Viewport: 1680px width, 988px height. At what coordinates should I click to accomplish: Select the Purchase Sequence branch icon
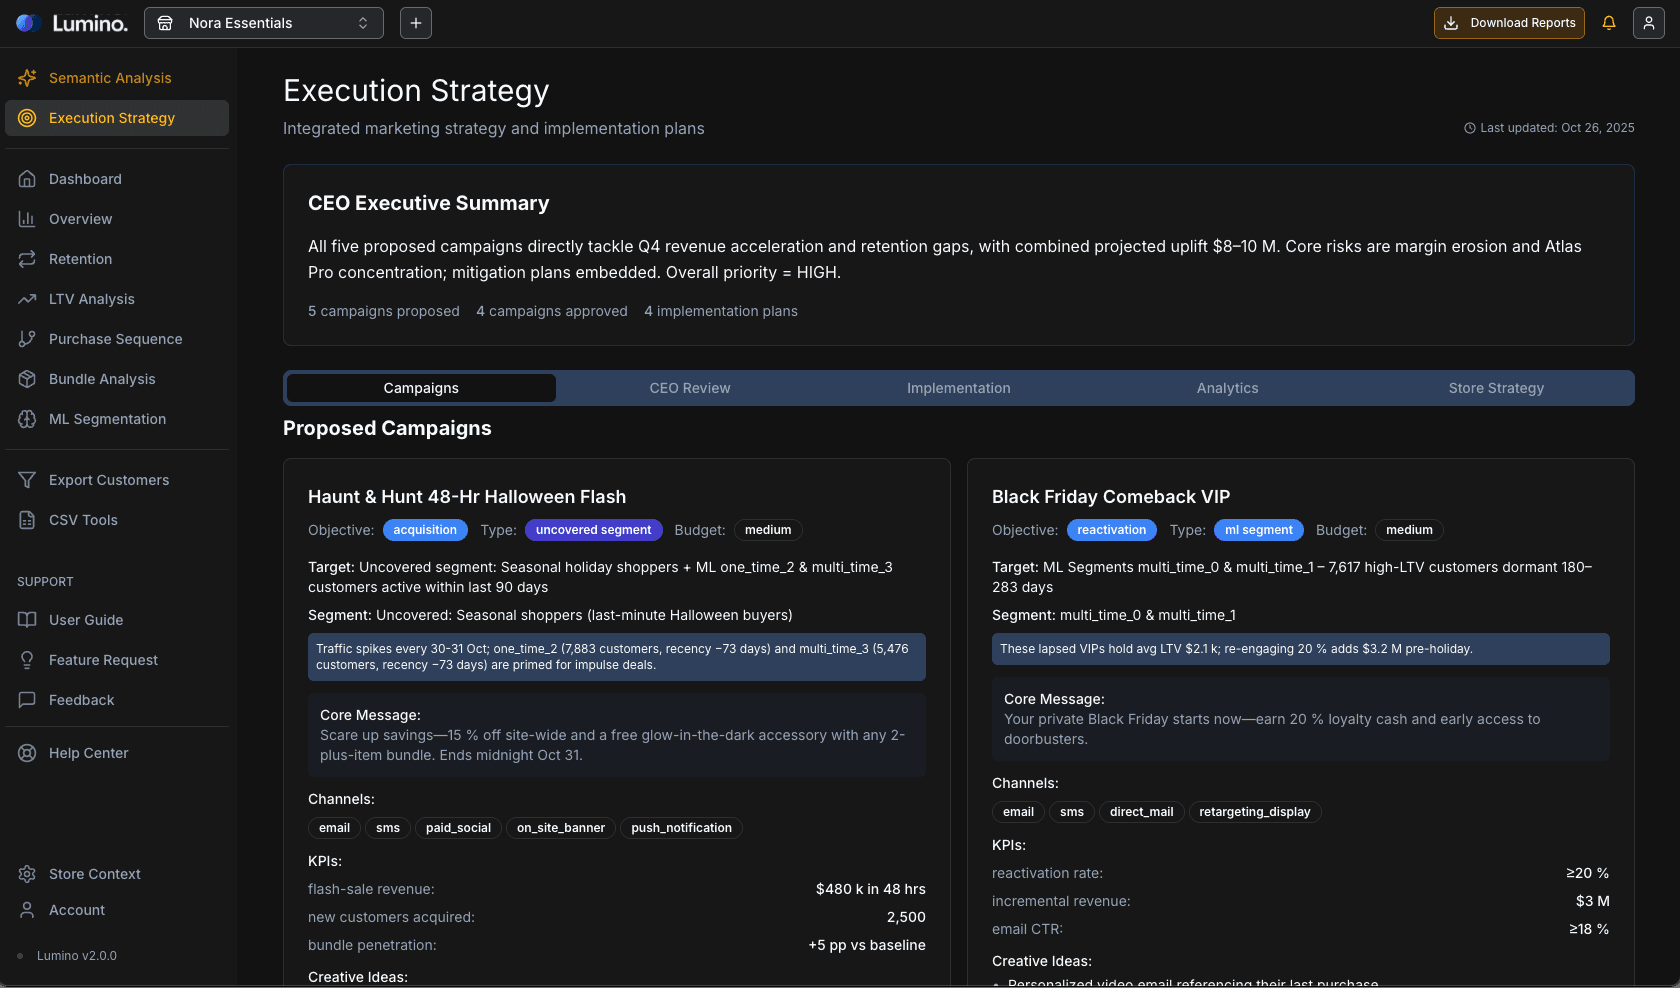(x=27, y=339)
